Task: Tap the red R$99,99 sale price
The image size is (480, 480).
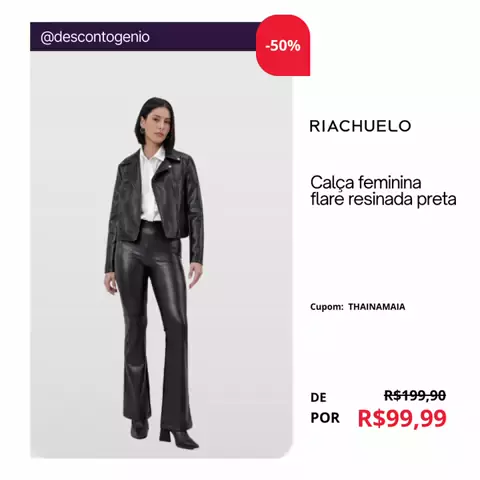Action: click(402, 418)
